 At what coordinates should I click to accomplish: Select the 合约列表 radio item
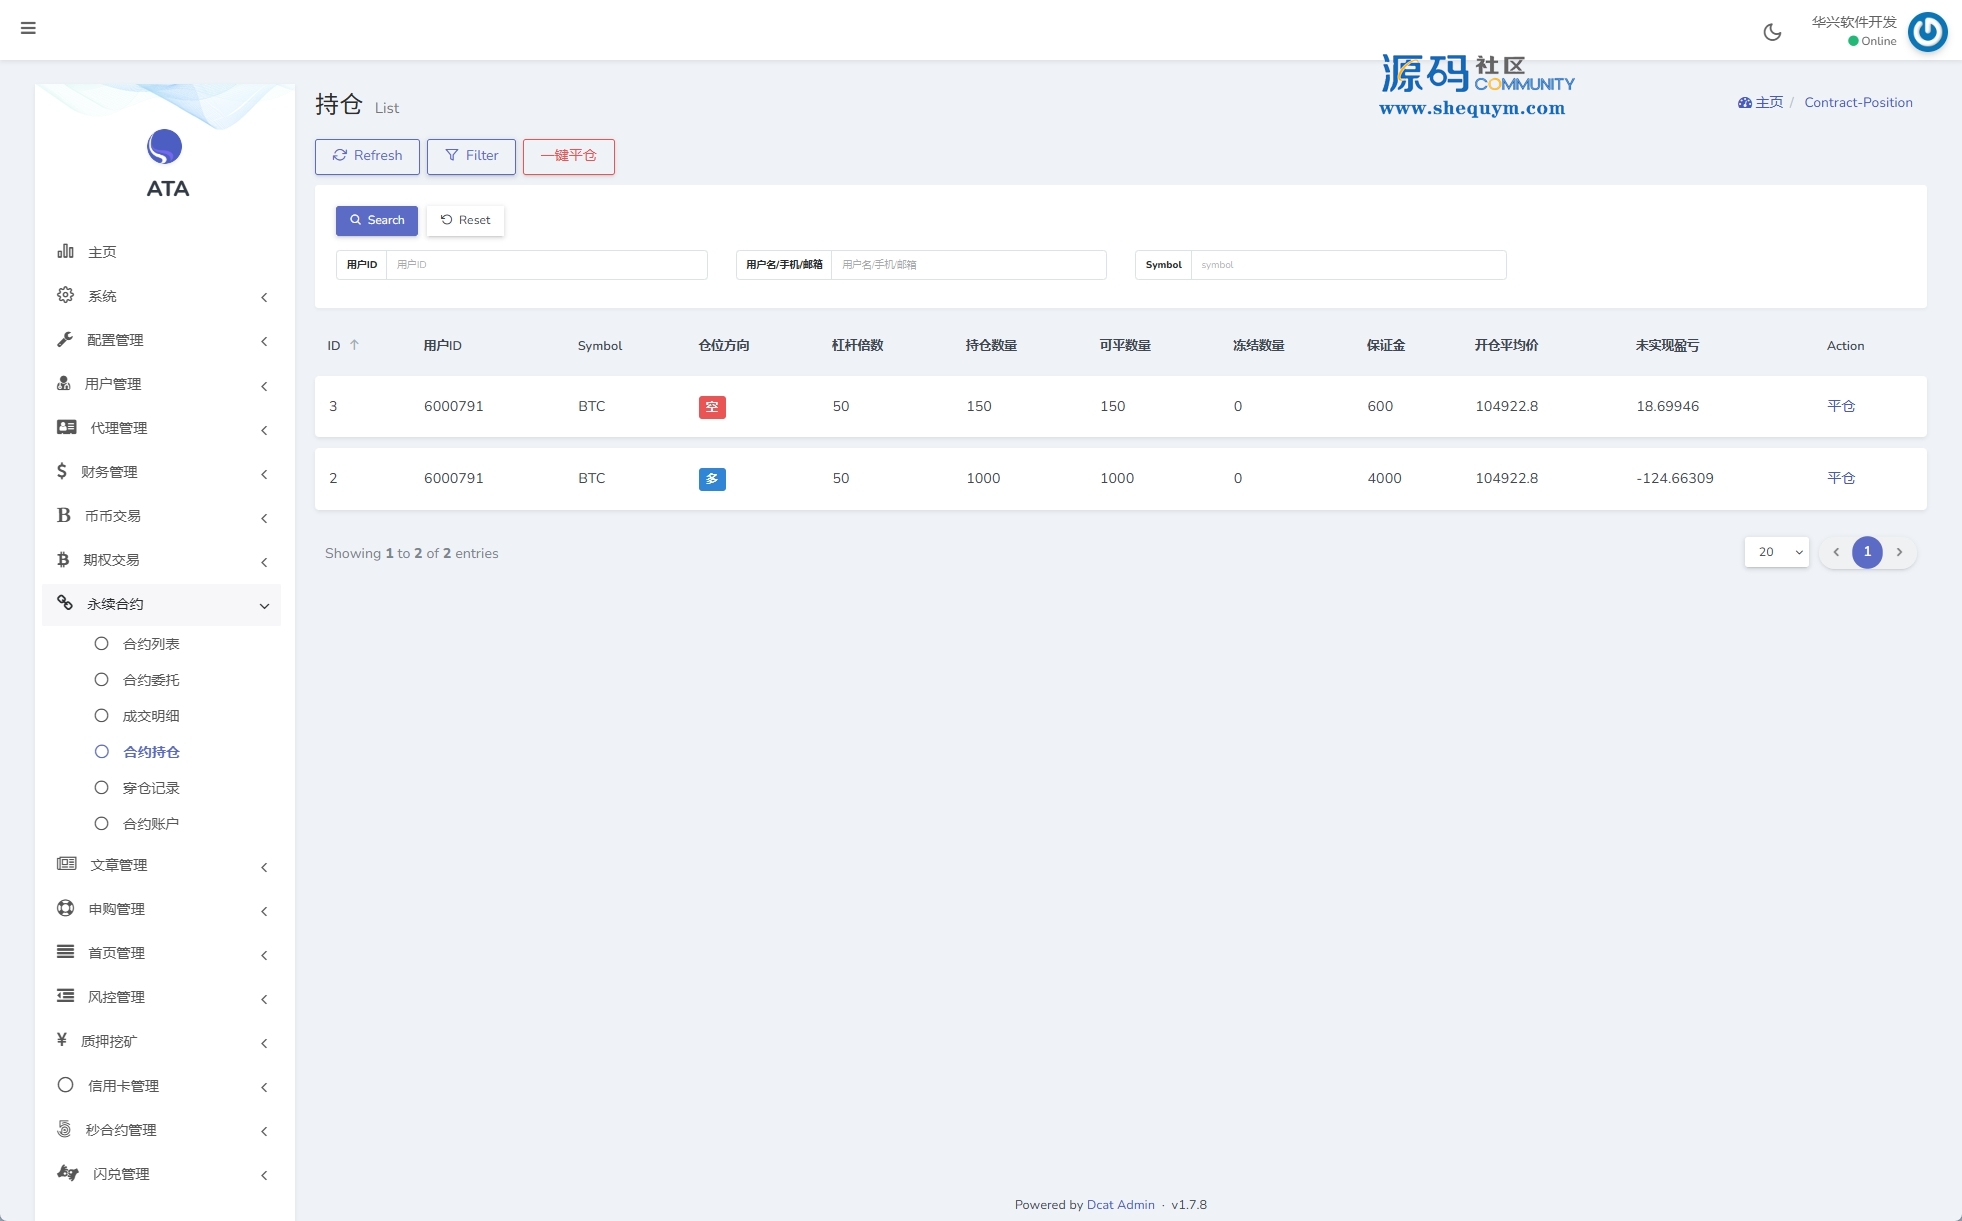(101, 644)
